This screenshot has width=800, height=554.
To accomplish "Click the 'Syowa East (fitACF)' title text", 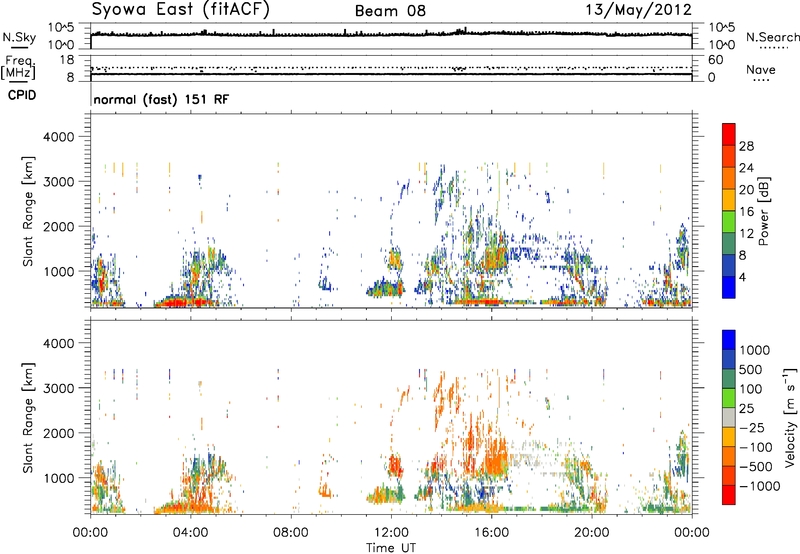I will 181,9.
